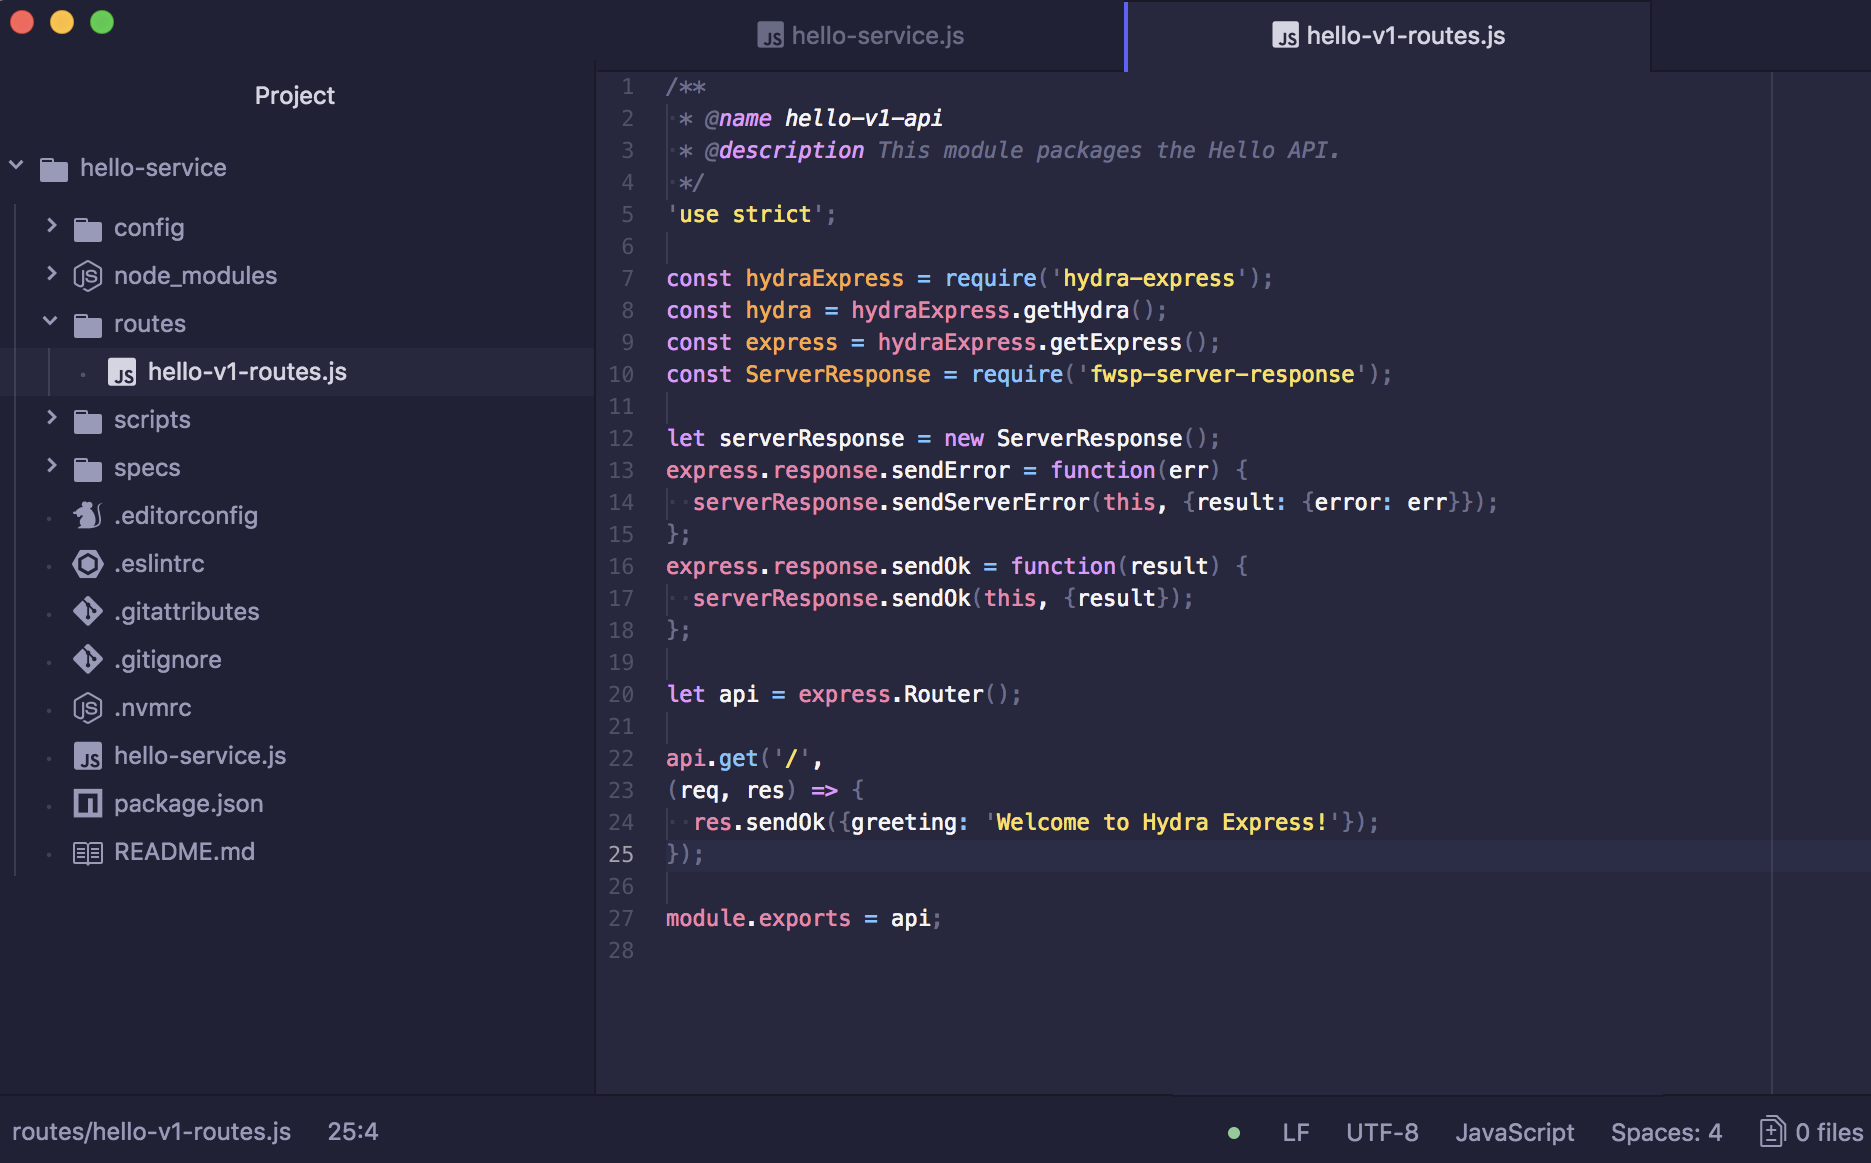The width and height of the screenshot is (1871, 1163).
Task: Click the getExpress() call on line 9
Action: (1129, 343)
